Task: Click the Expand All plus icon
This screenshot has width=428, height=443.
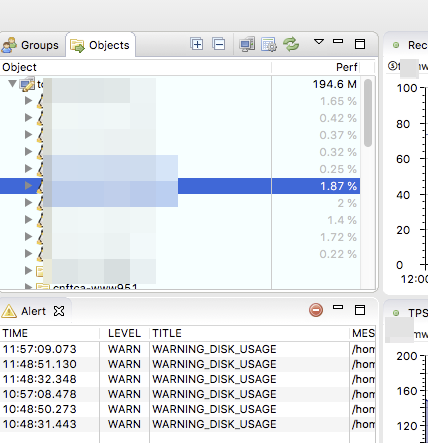Action: point(197,44)
